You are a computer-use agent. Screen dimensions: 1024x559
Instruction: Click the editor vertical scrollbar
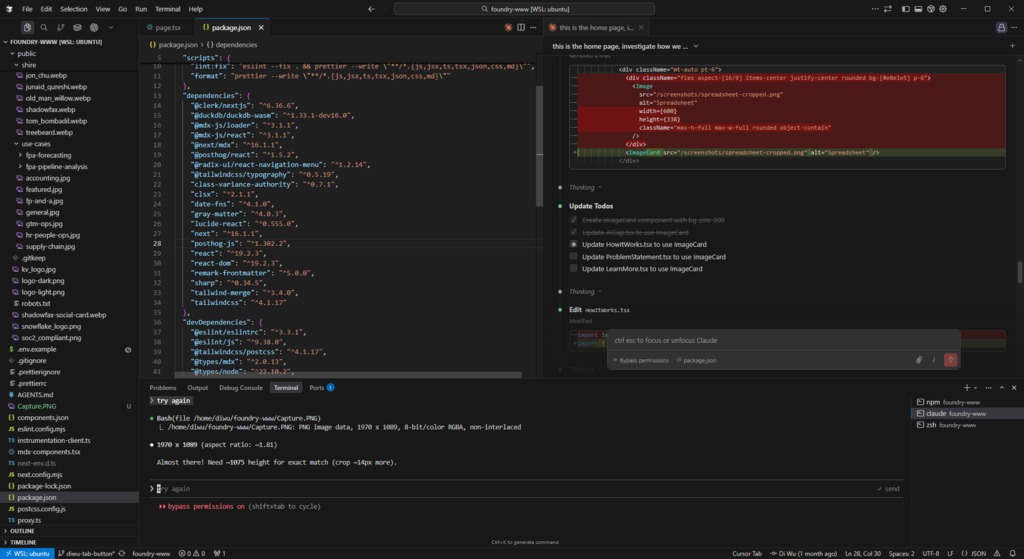click(539, 146)
